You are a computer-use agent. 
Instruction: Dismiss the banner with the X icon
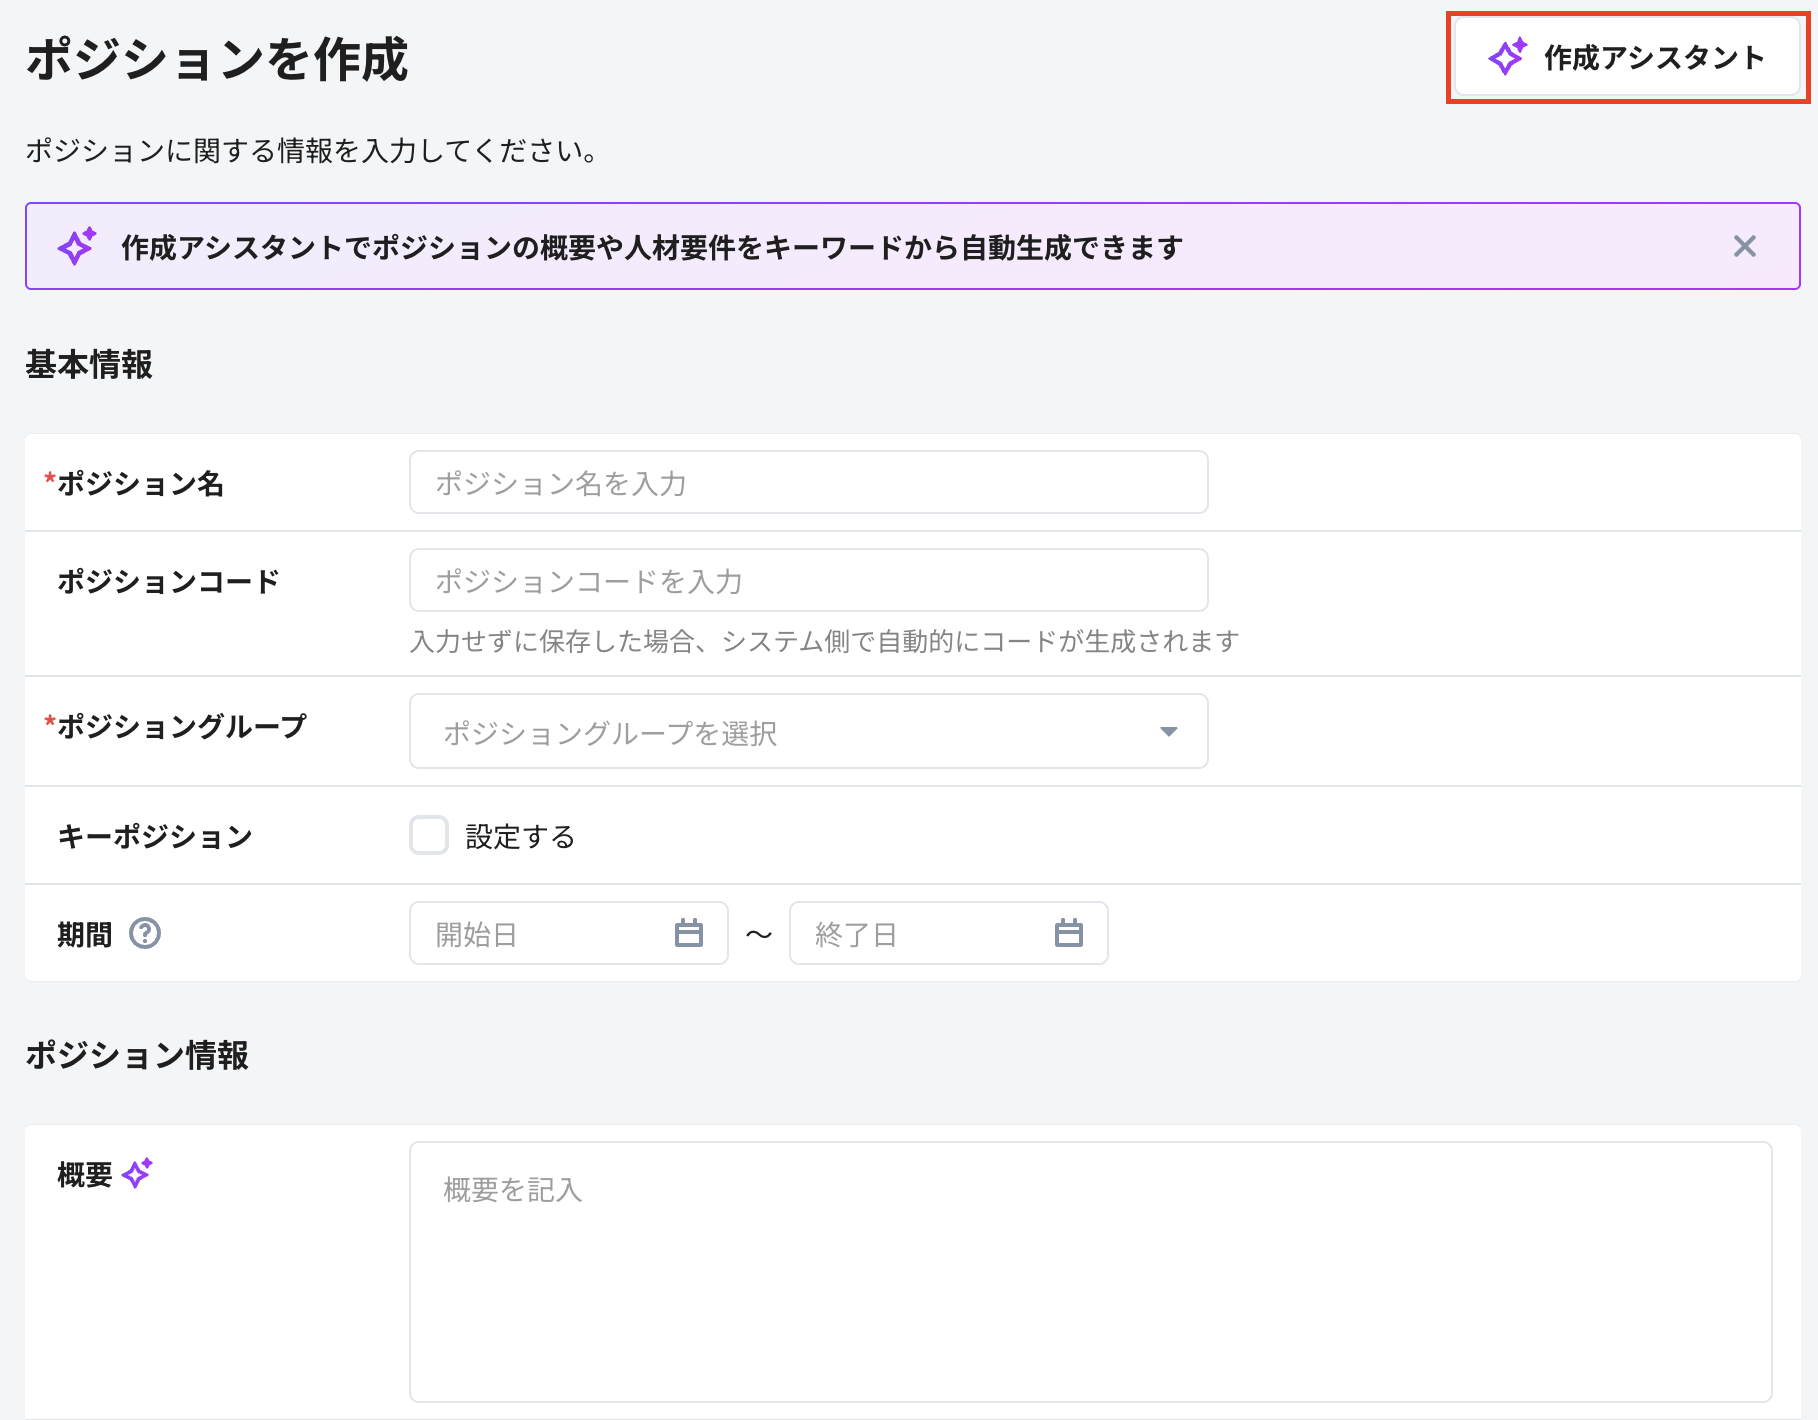tap(1746, 246)
